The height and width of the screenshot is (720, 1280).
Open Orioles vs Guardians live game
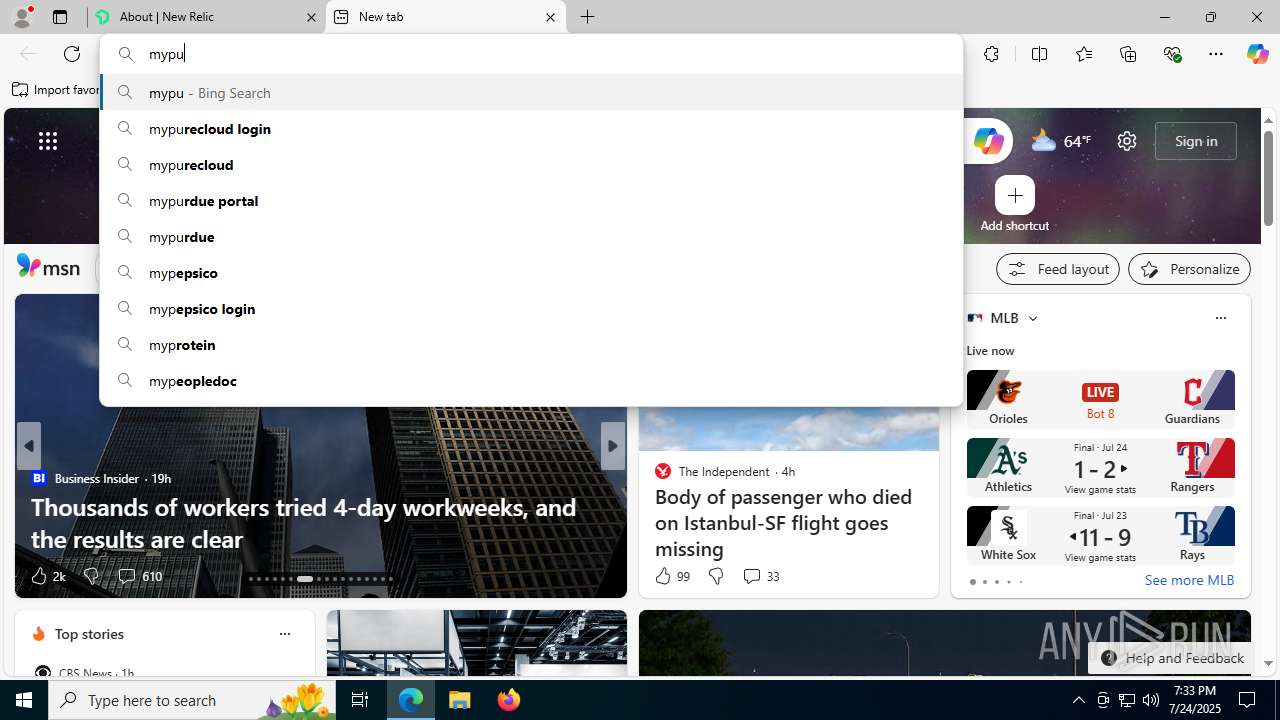tap(1100, 399)
